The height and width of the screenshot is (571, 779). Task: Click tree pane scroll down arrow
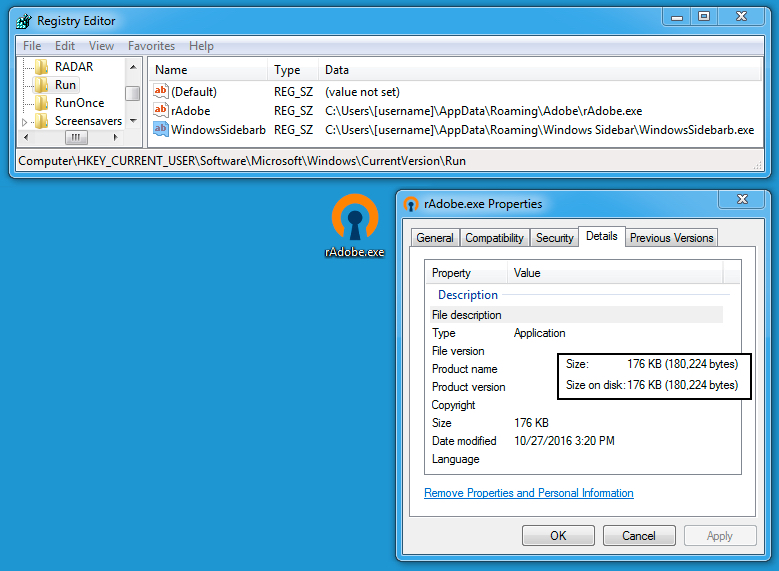133,121
